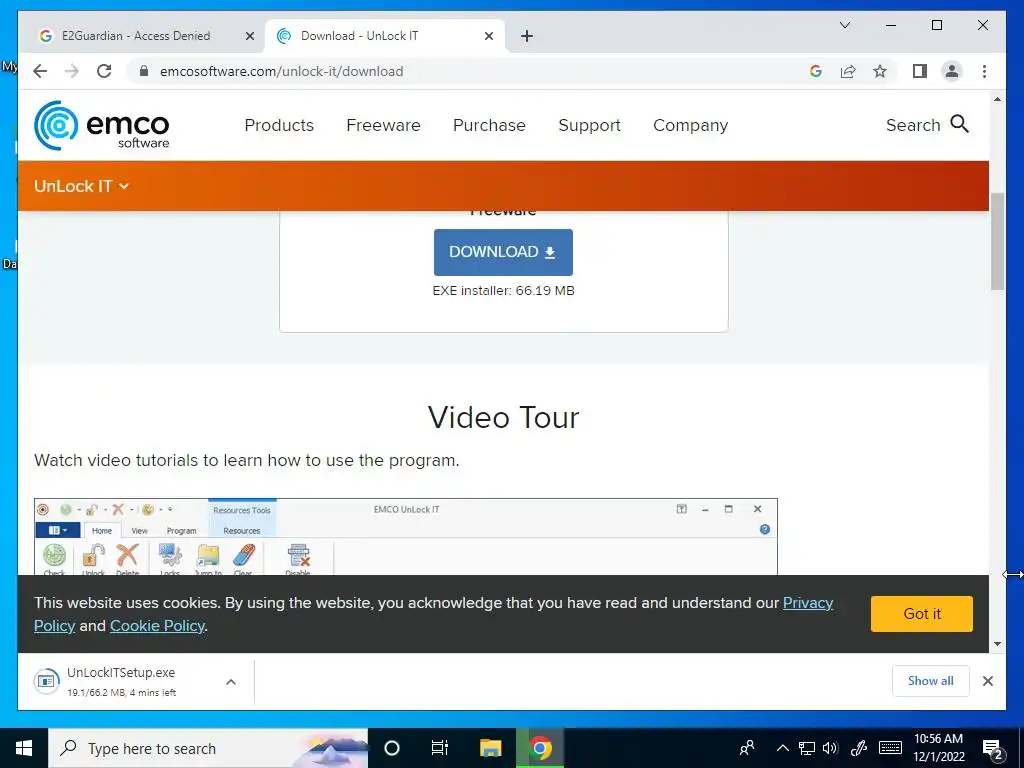Open the Chrome three-dot menu
The height and width of the screenshot is (768, 1024).
984,71
